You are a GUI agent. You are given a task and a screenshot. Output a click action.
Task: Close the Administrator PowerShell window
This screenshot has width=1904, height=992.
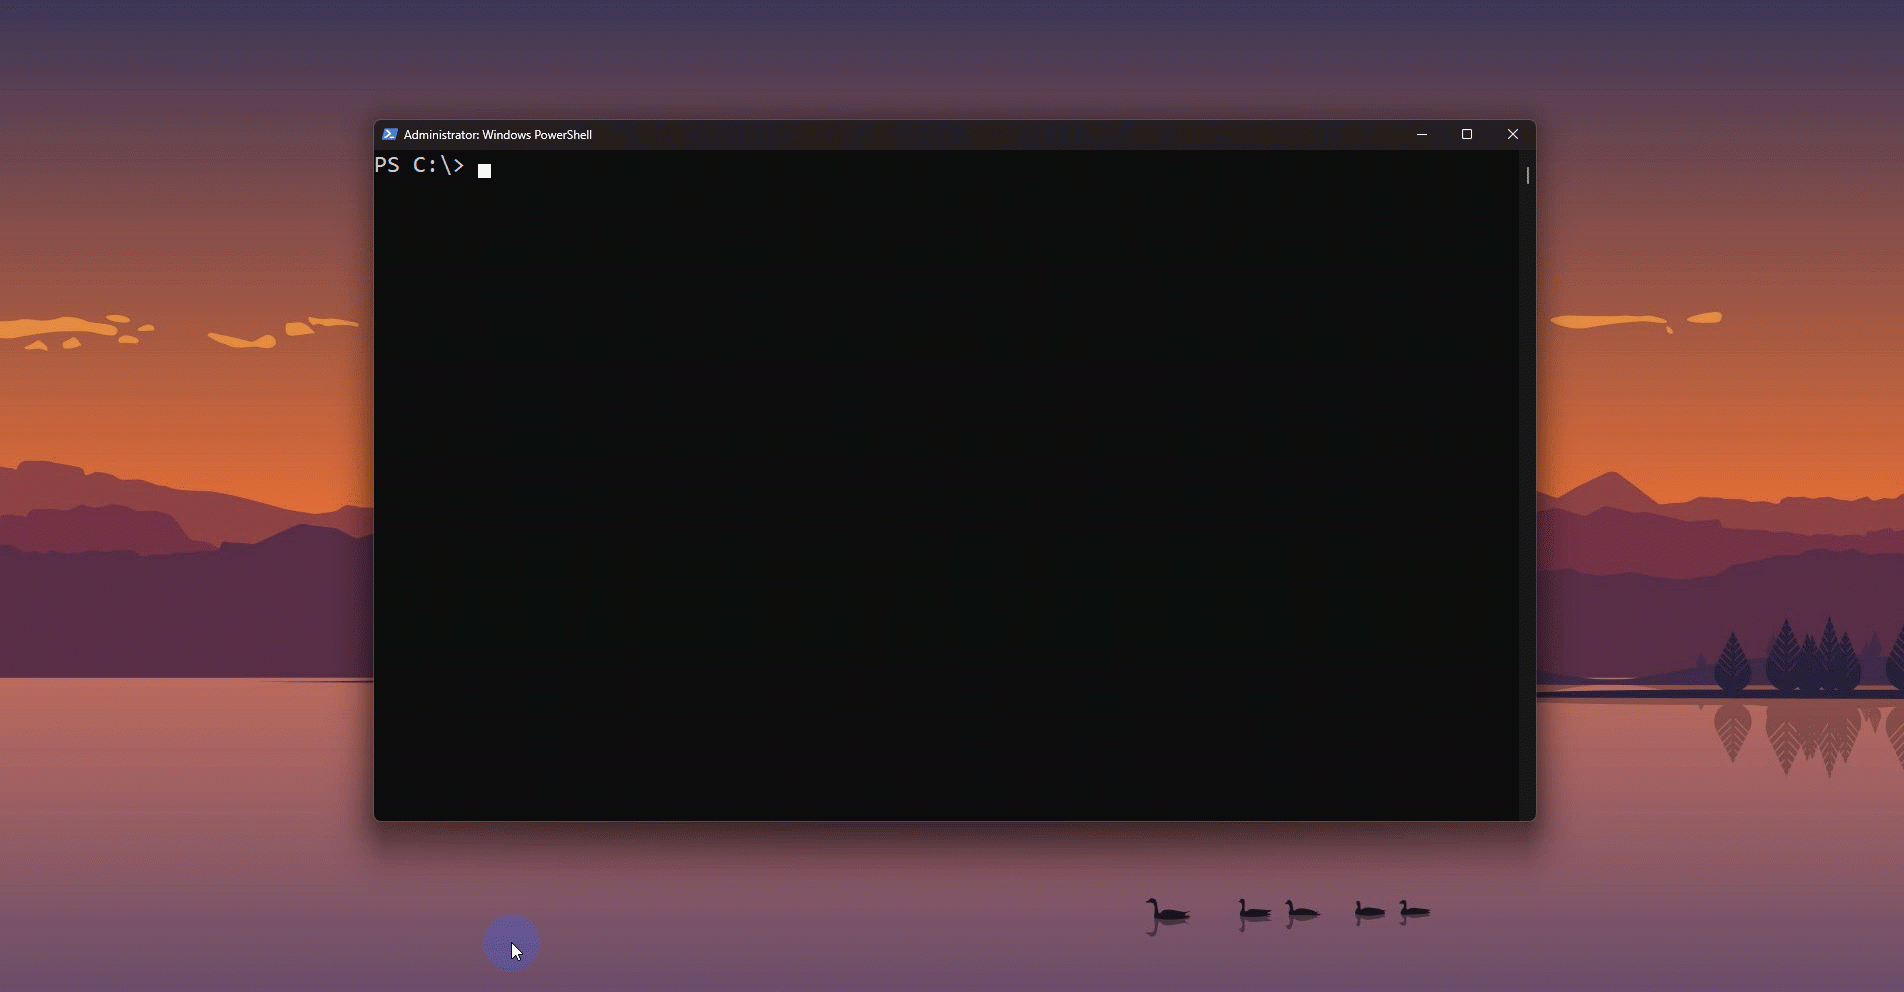pyautogui.click(x=1512, y=134)
